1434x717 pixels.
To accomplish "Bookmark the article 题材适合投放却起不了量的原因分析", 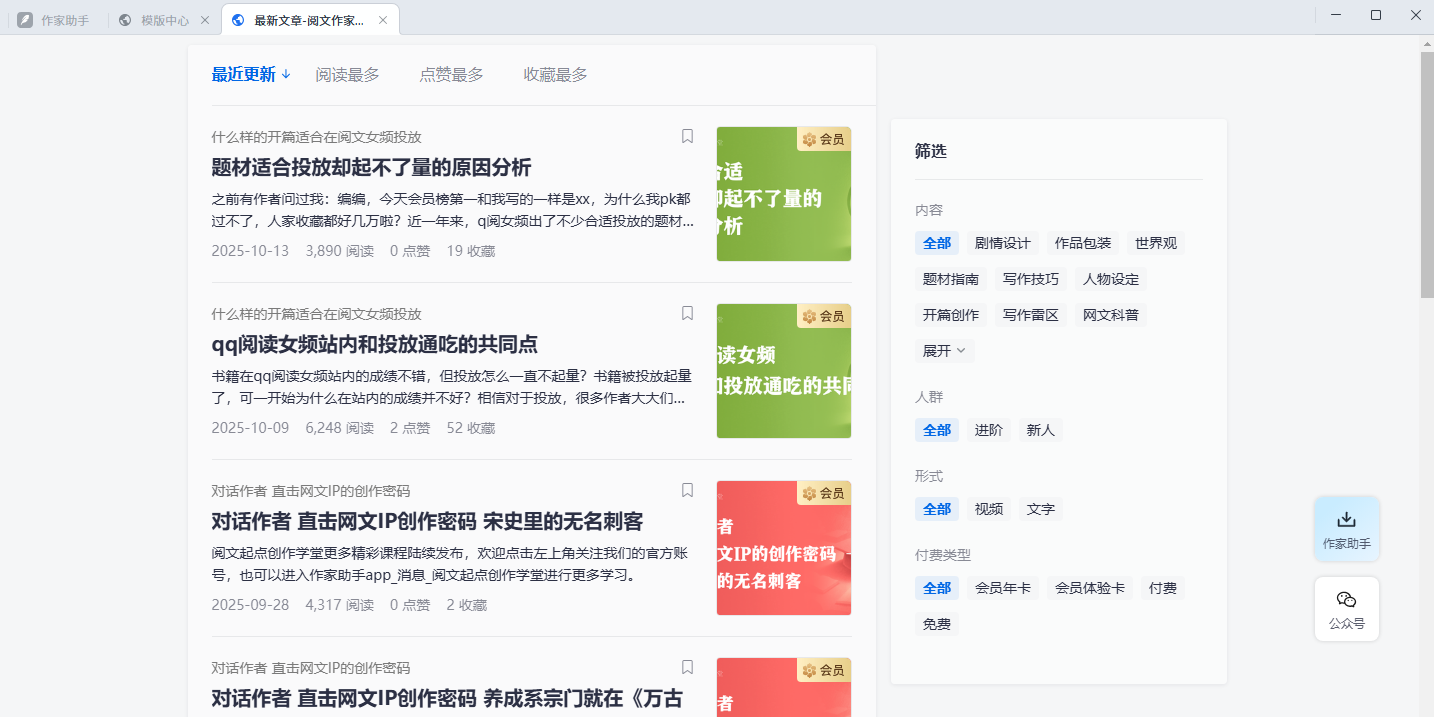I will pyautogui.click(x=687, y=136).
